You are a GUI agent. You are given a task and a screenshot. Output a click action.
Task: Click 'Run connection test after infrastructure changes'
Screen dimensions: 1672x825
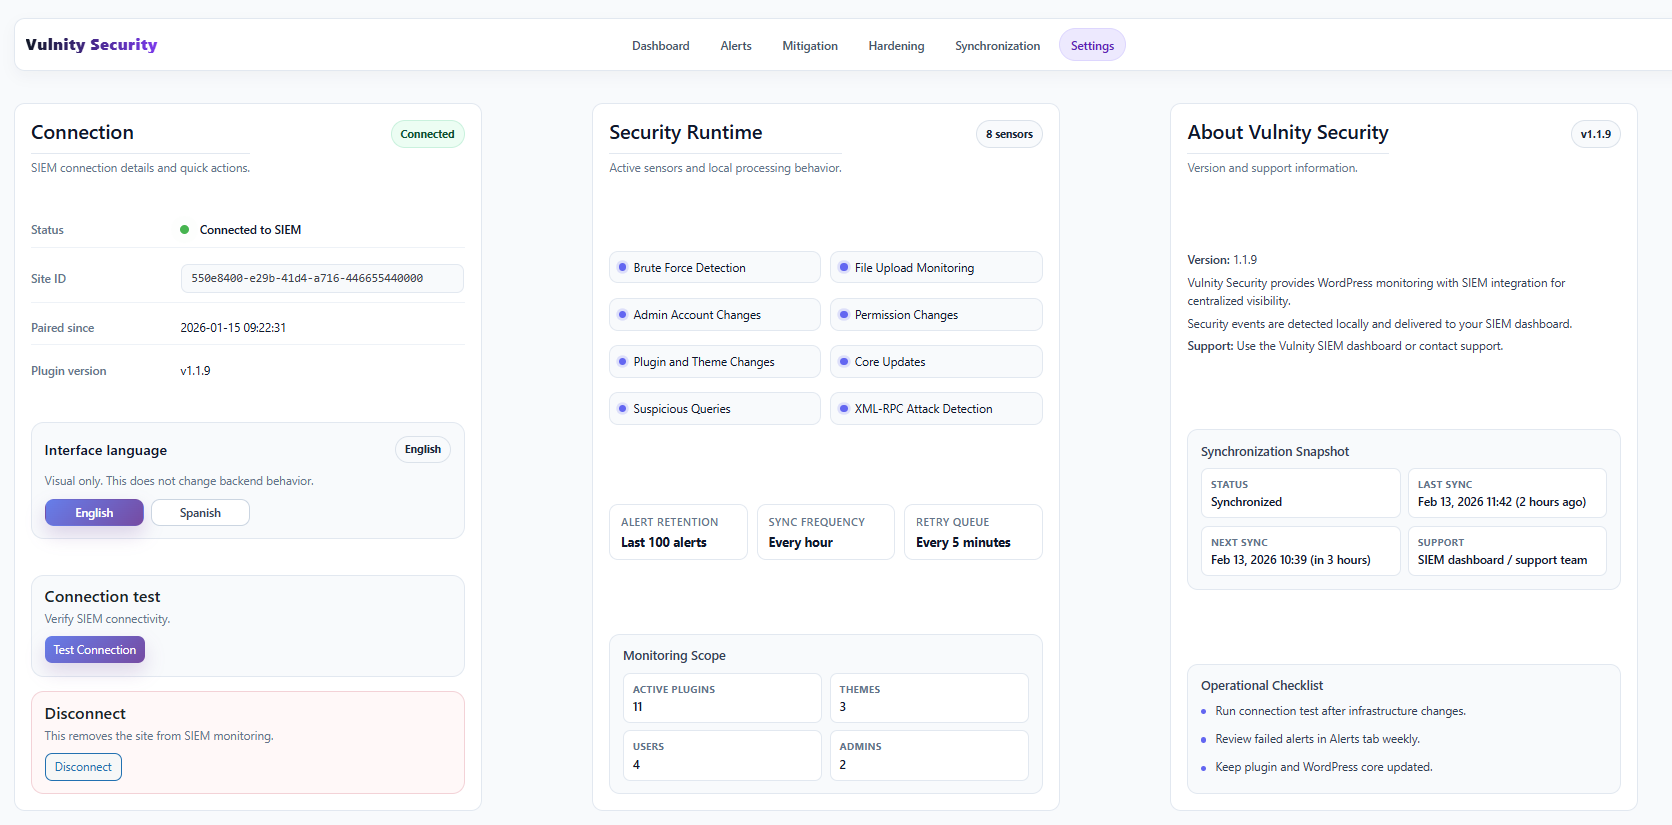(1340, 711)
